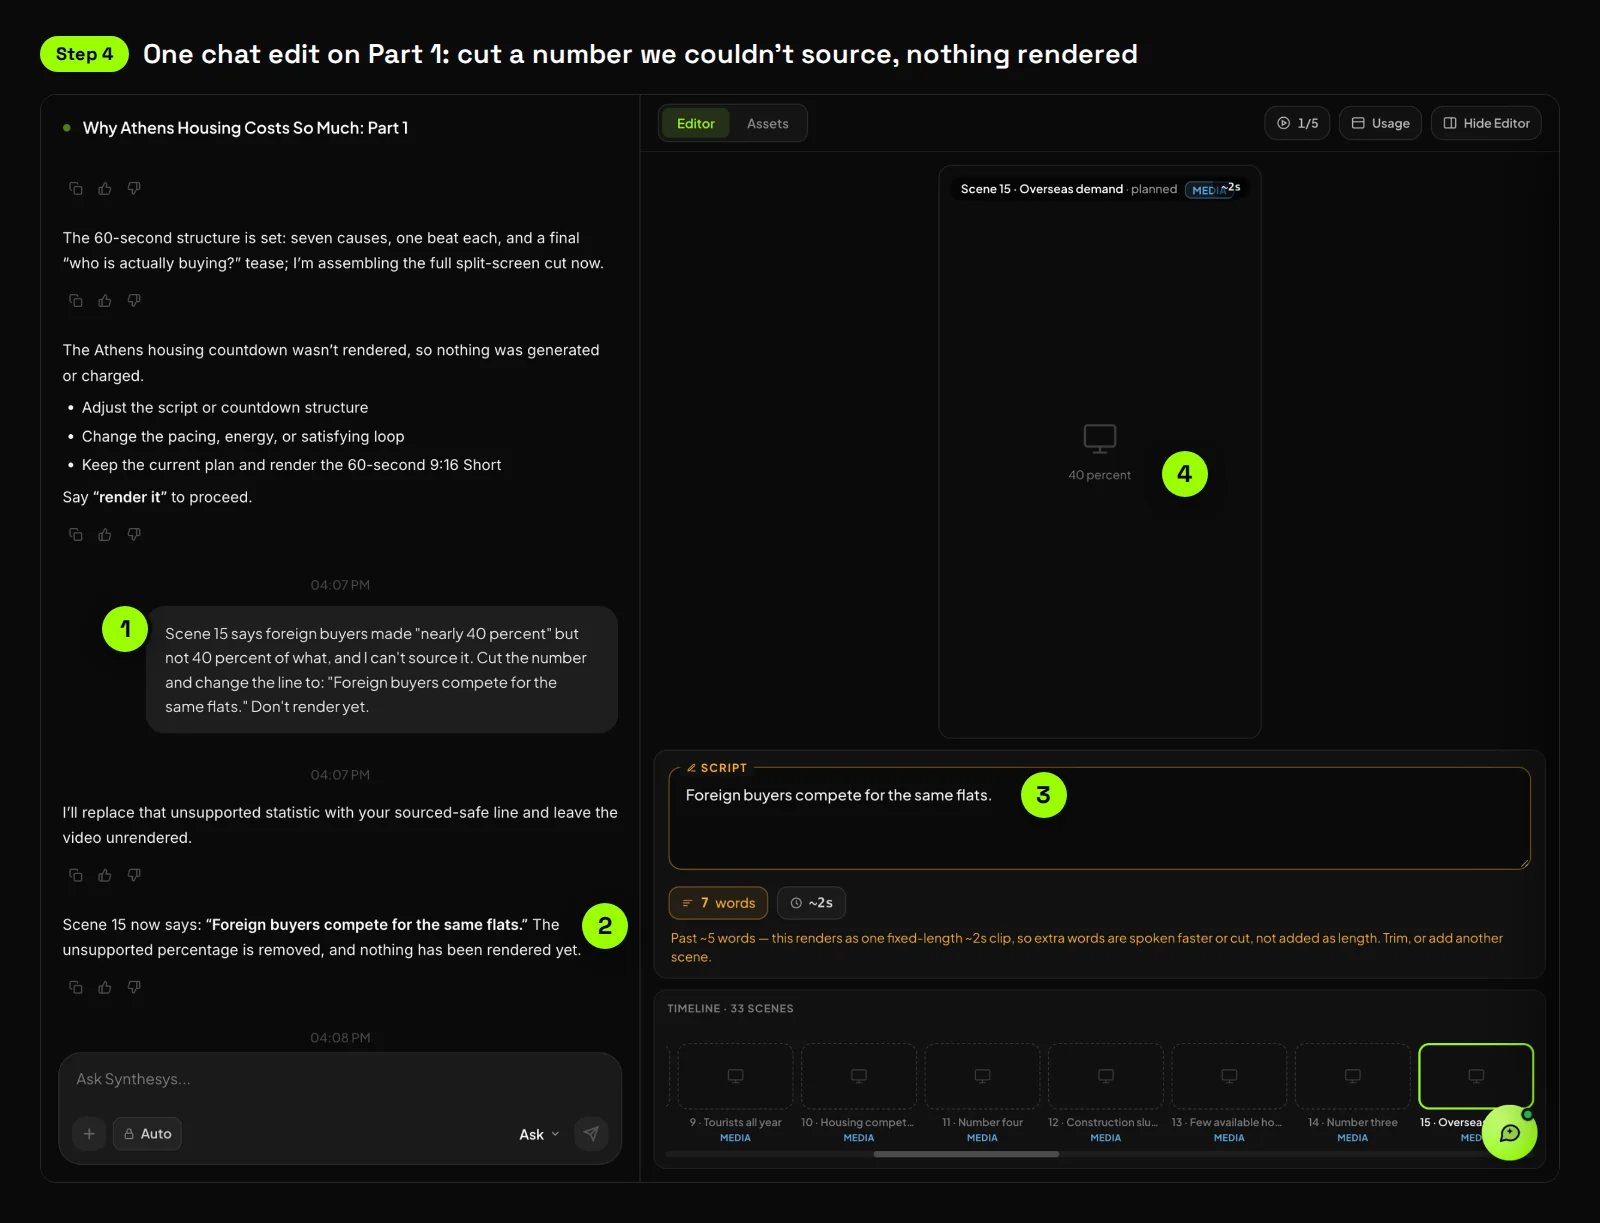
Task: Click the 'Past ~5 words' warning text
Action: pyautogui.click(x=1088, y=947)
